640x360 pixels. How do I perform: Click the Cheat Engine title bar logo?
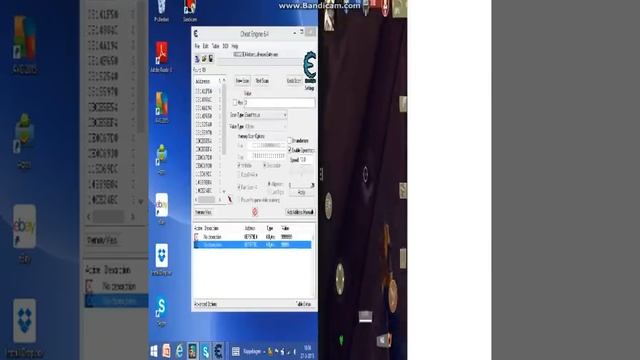pyautogui.click(x=196, y=34)
